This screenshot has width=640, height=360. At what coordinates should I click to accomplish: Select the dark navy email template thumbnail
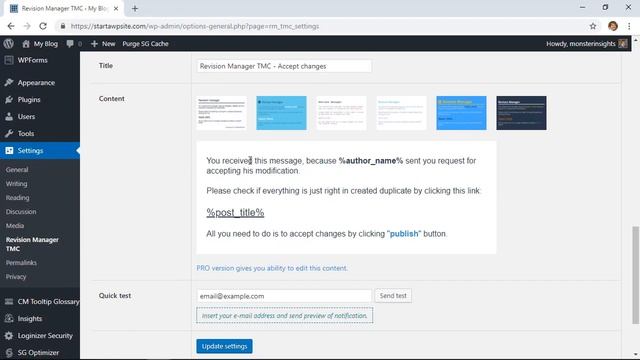coord(521,113)
